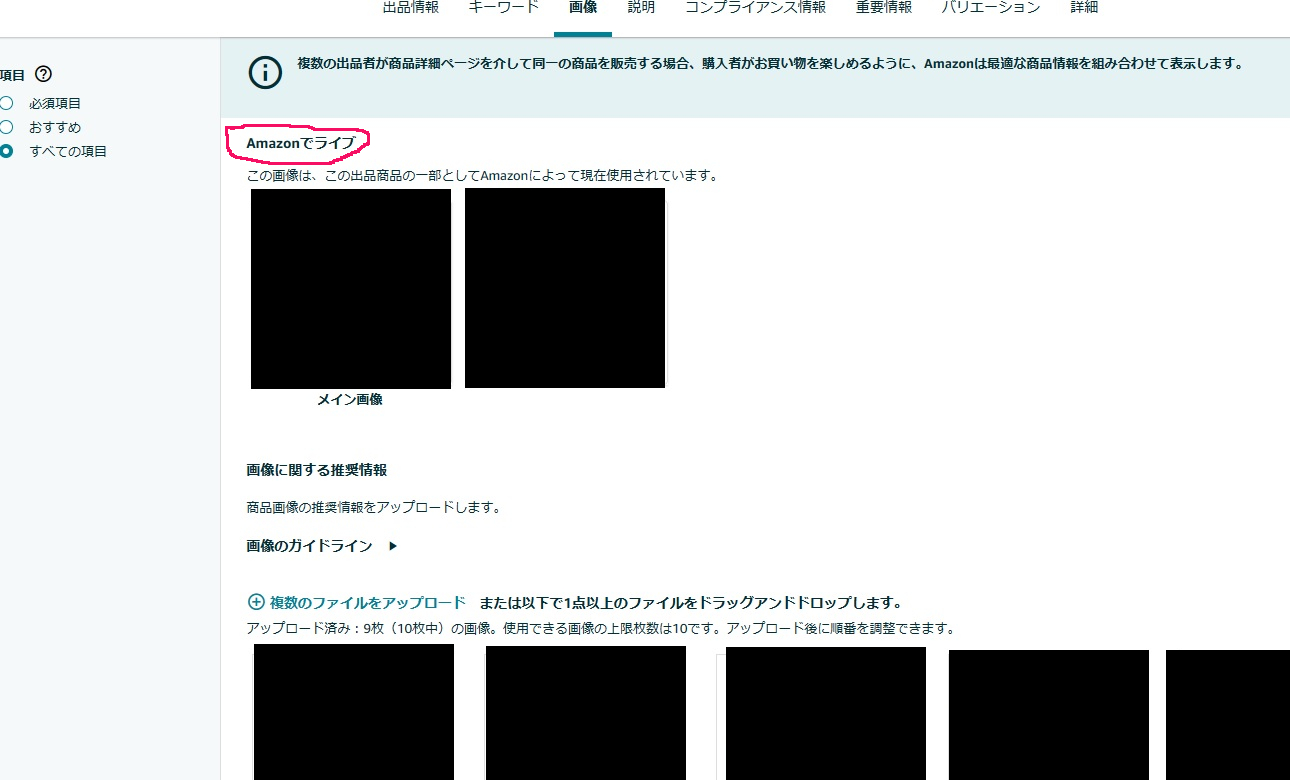Select the おすすめ radio button
Viewport: 1290px width, 780px height.
pyautogui.click(x=8, y=127)
